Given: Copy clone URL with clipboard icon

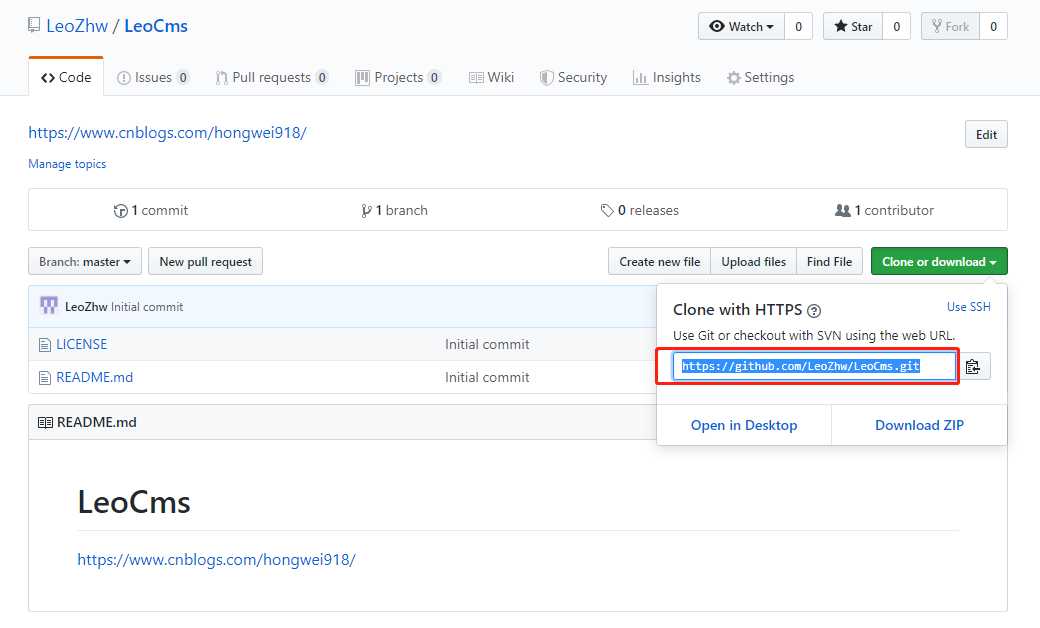Looking at the screenshot, I should click(973, 366).
